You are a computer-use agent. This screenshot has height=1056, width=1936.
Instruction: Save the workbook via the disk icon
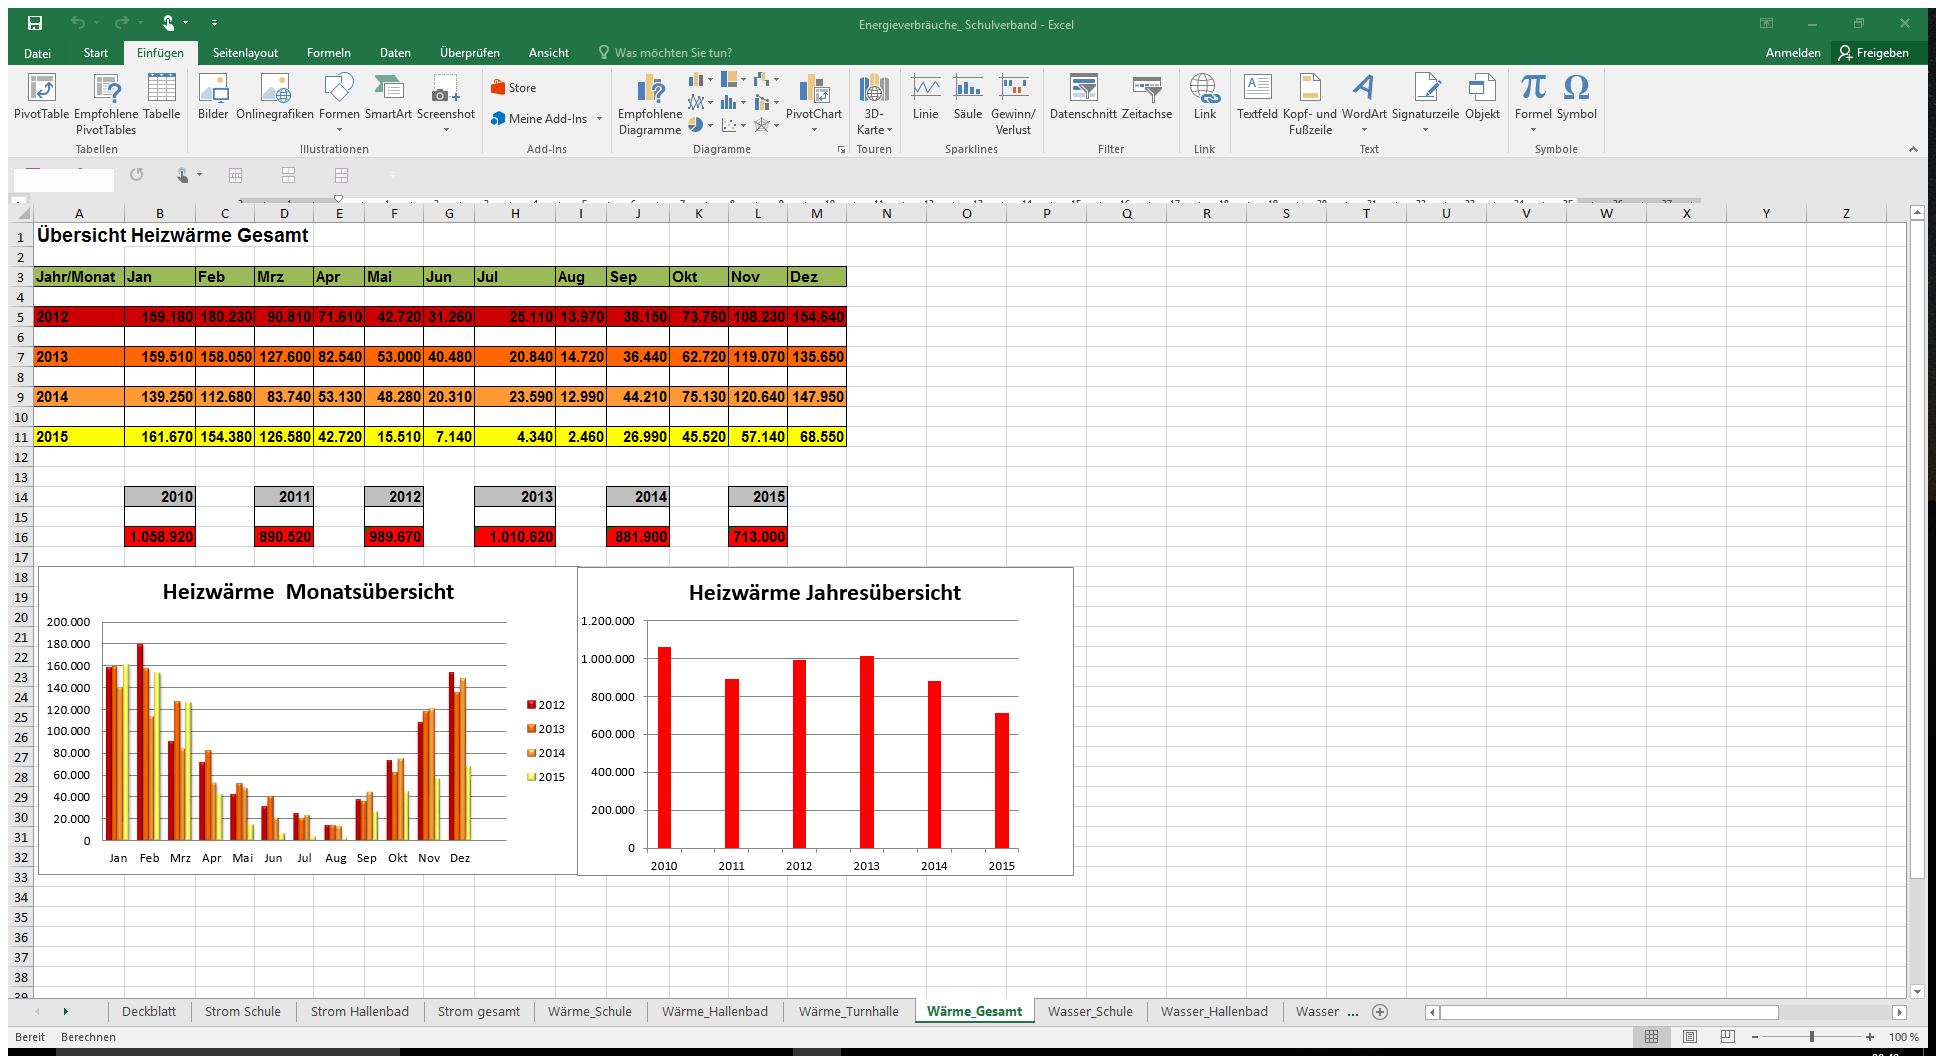coord(35,23)
